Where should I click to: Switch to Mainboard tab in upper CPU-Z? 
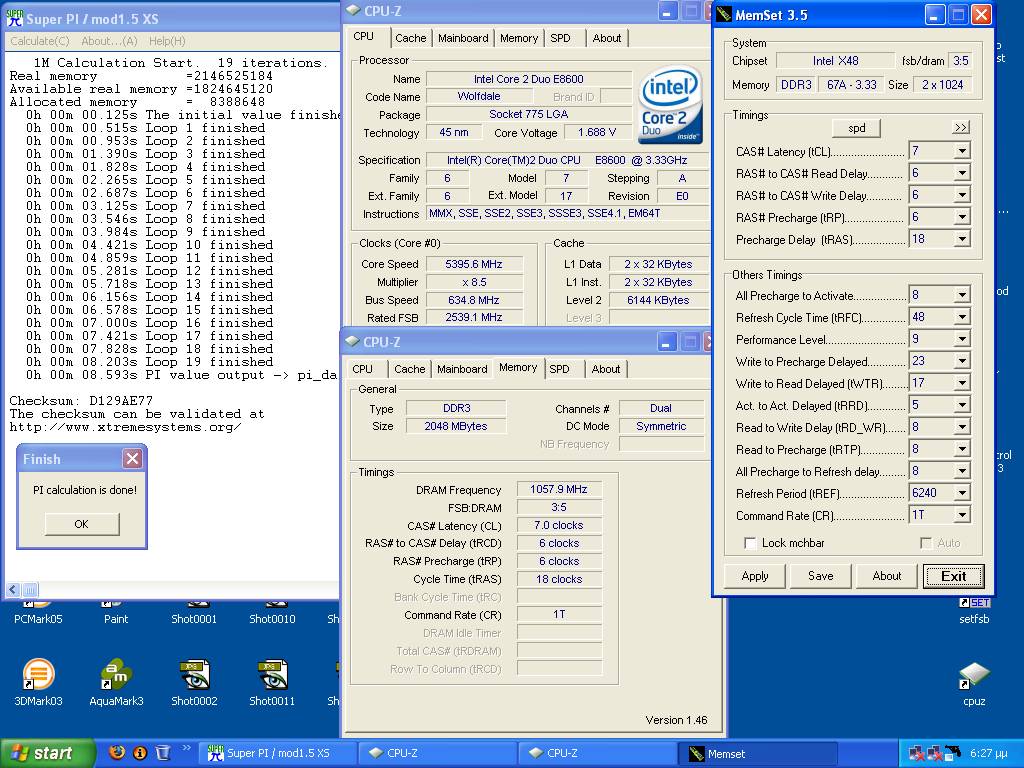(463, 38)
